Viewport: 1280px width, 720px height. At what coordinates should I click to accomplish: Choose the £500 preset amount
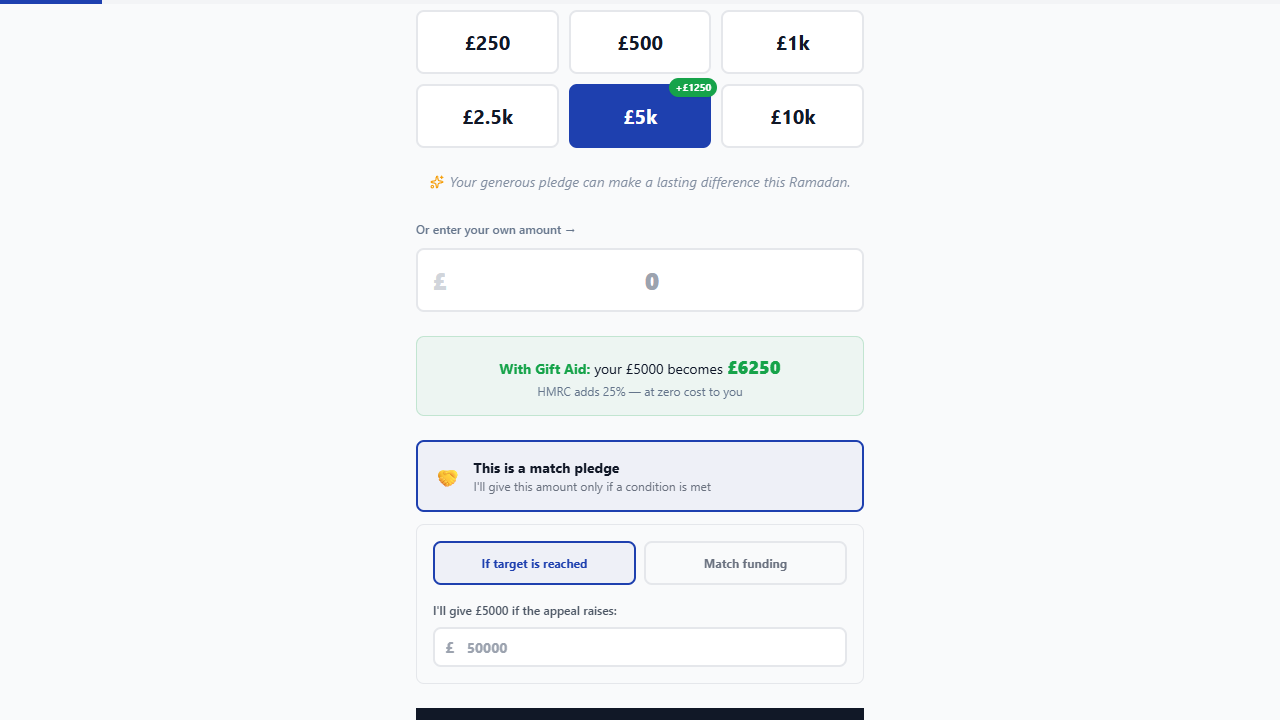(640, 42)
